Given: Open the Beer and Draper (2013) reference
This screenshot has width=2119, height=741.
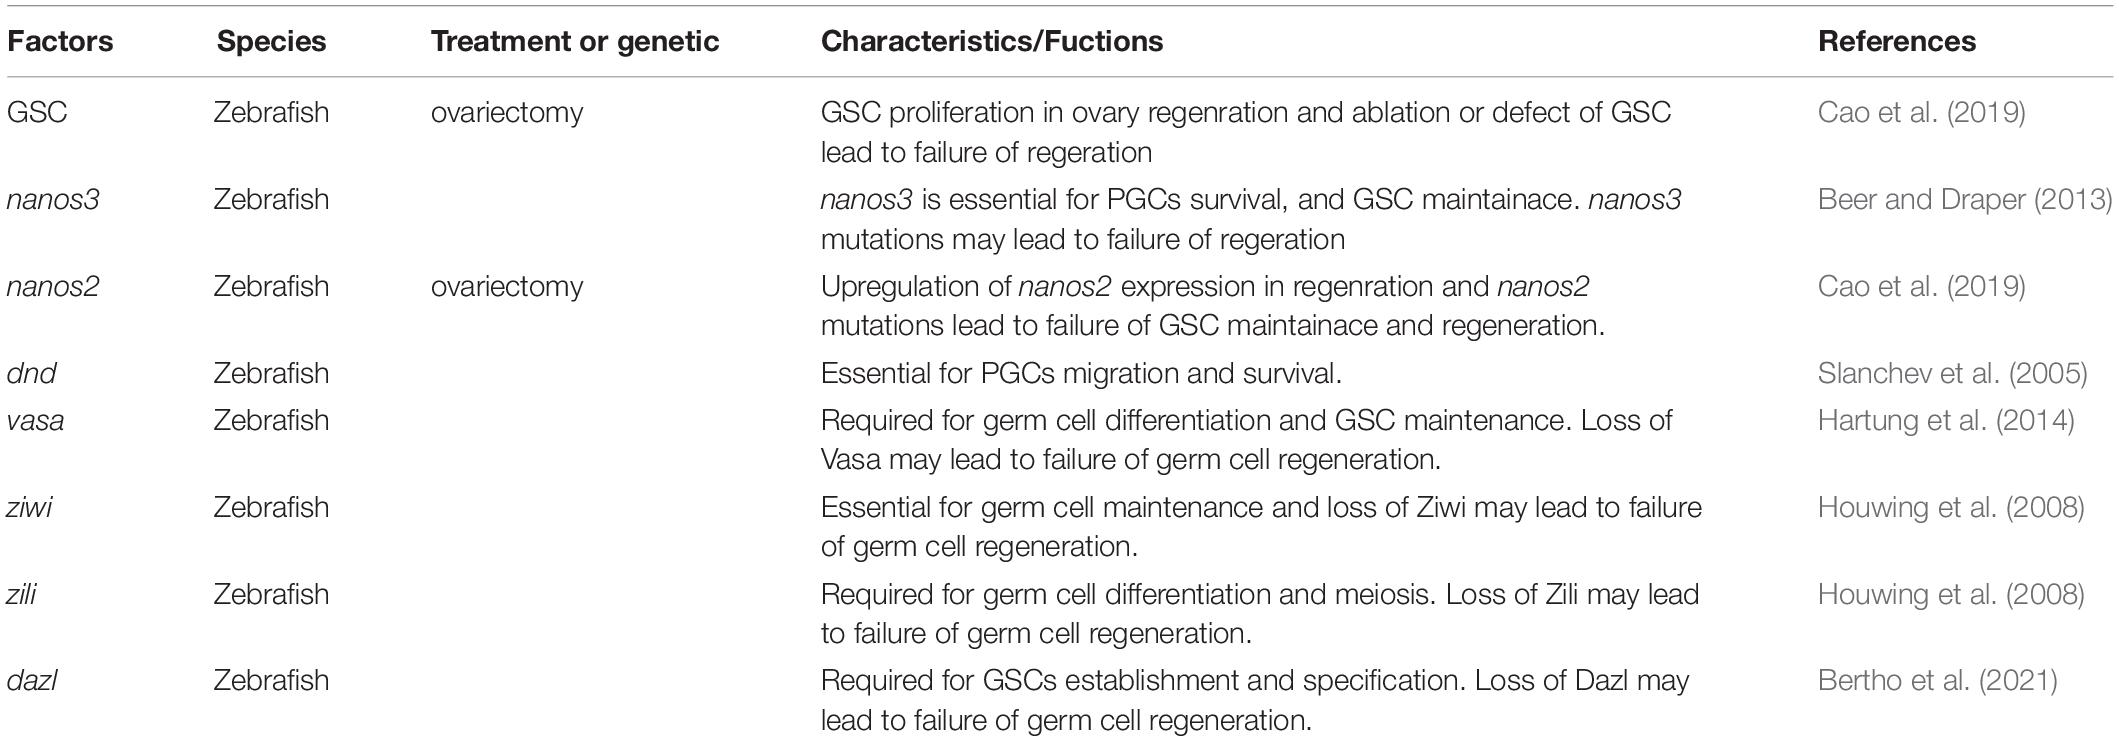Looking at the screenshot, I should click(1965, 199).
